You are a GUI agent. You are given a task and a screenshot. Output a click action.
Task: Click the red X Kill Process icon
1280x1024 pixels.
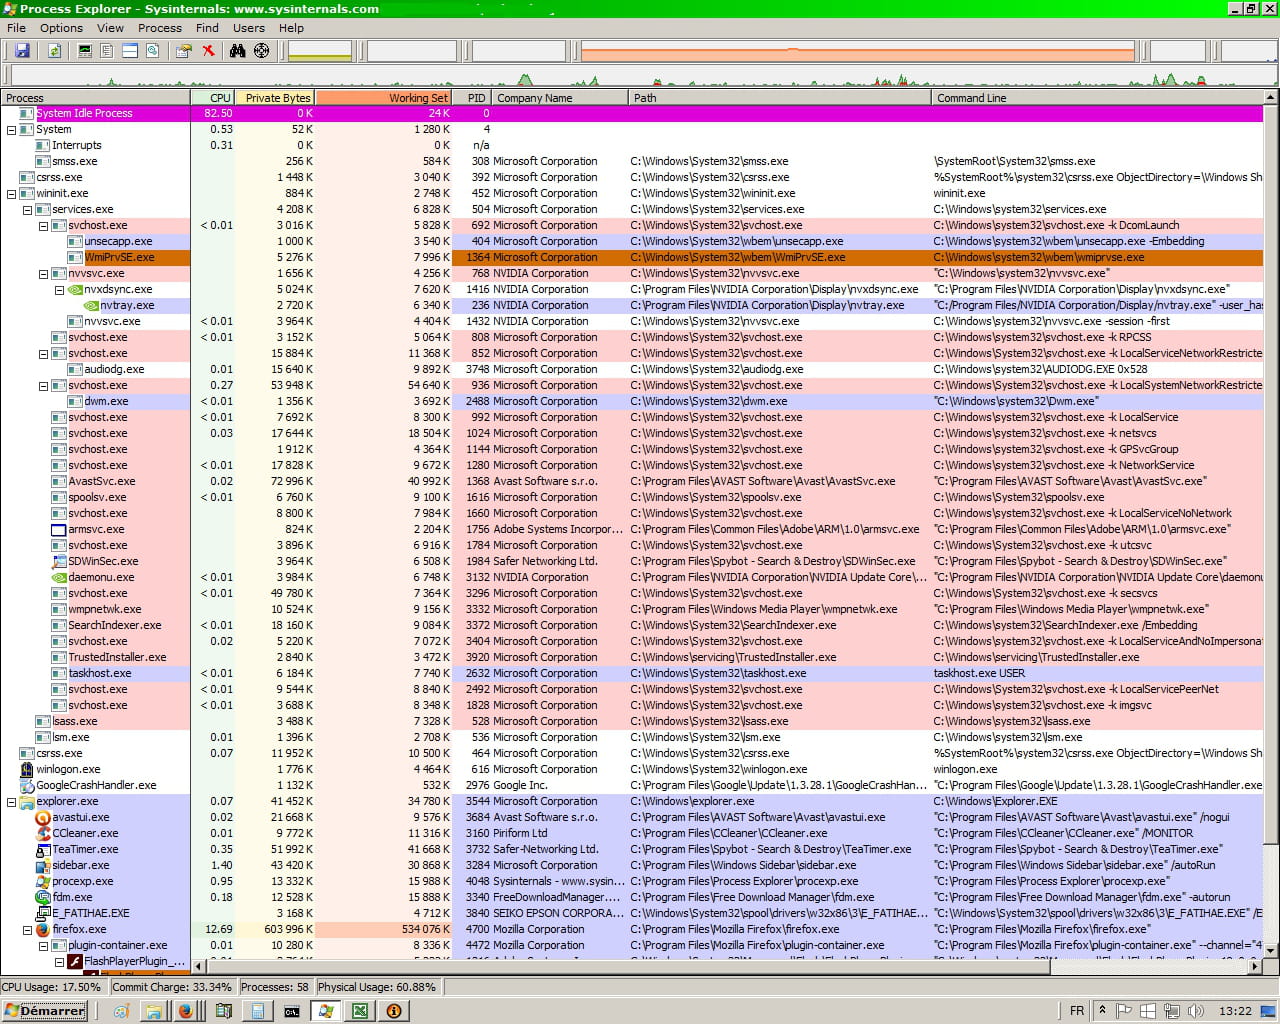[208, 51]
